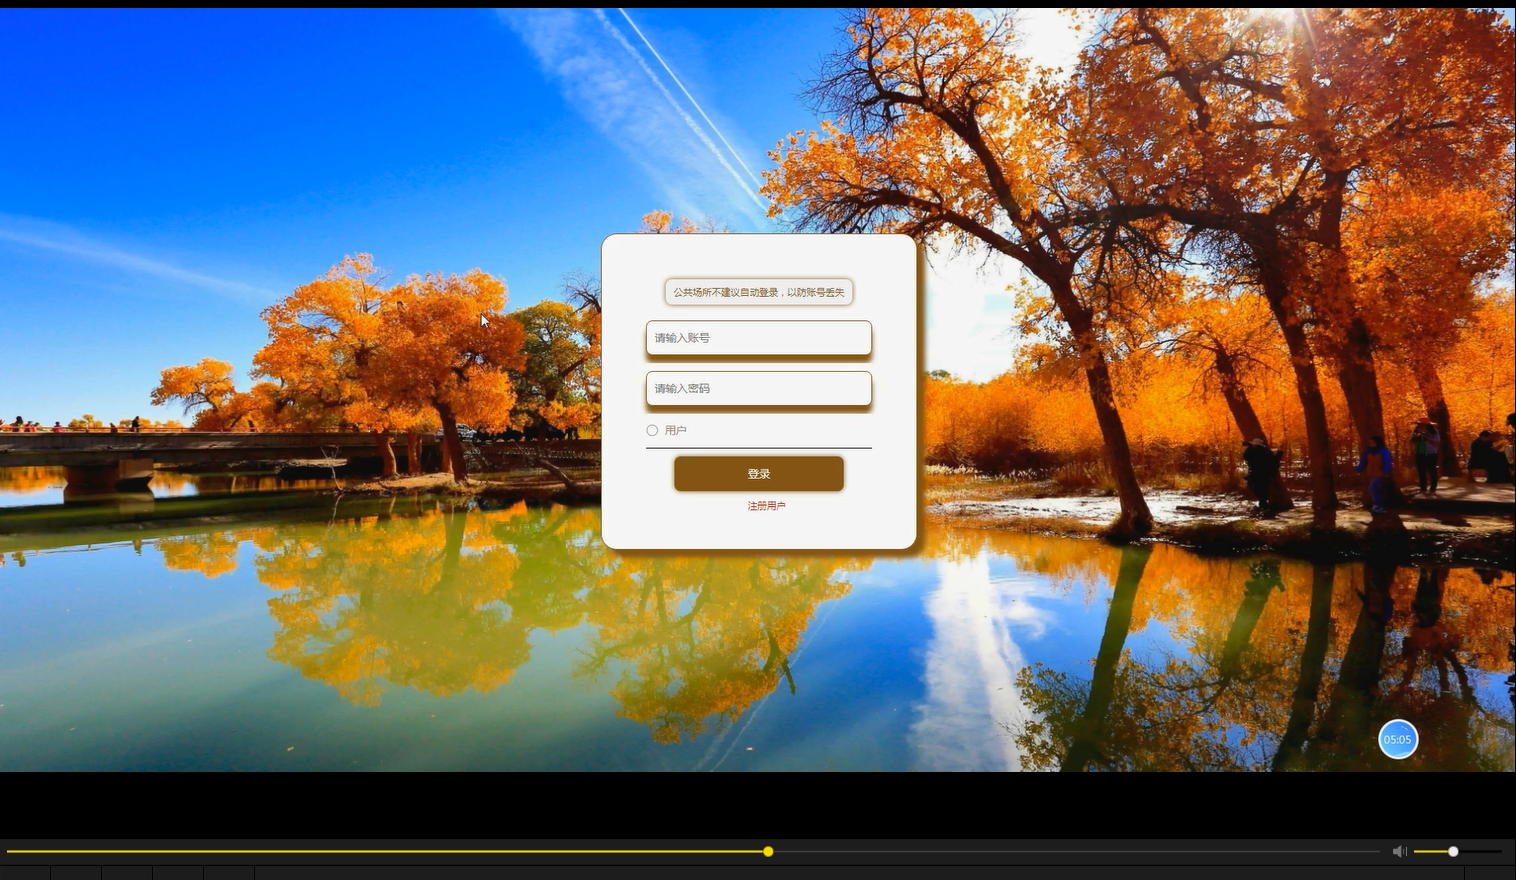Viewport: 1516px width, 880px height.
Task: Click the volume slider handle
Action: (x=1452, y=851)
